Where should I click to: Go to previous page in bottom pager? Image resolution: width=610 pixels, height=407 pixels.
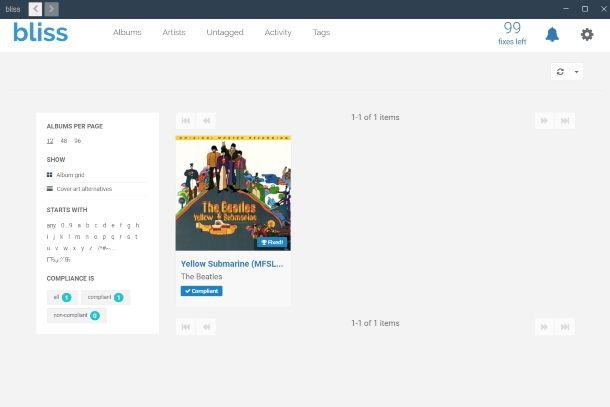coord(206,327)
